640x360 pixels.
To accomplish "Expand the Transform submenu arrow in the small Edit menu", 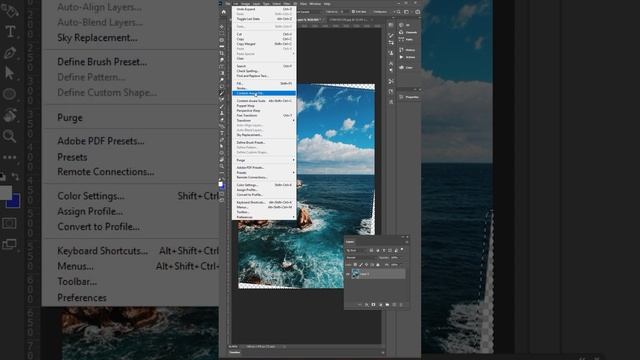I will [293, 120].
